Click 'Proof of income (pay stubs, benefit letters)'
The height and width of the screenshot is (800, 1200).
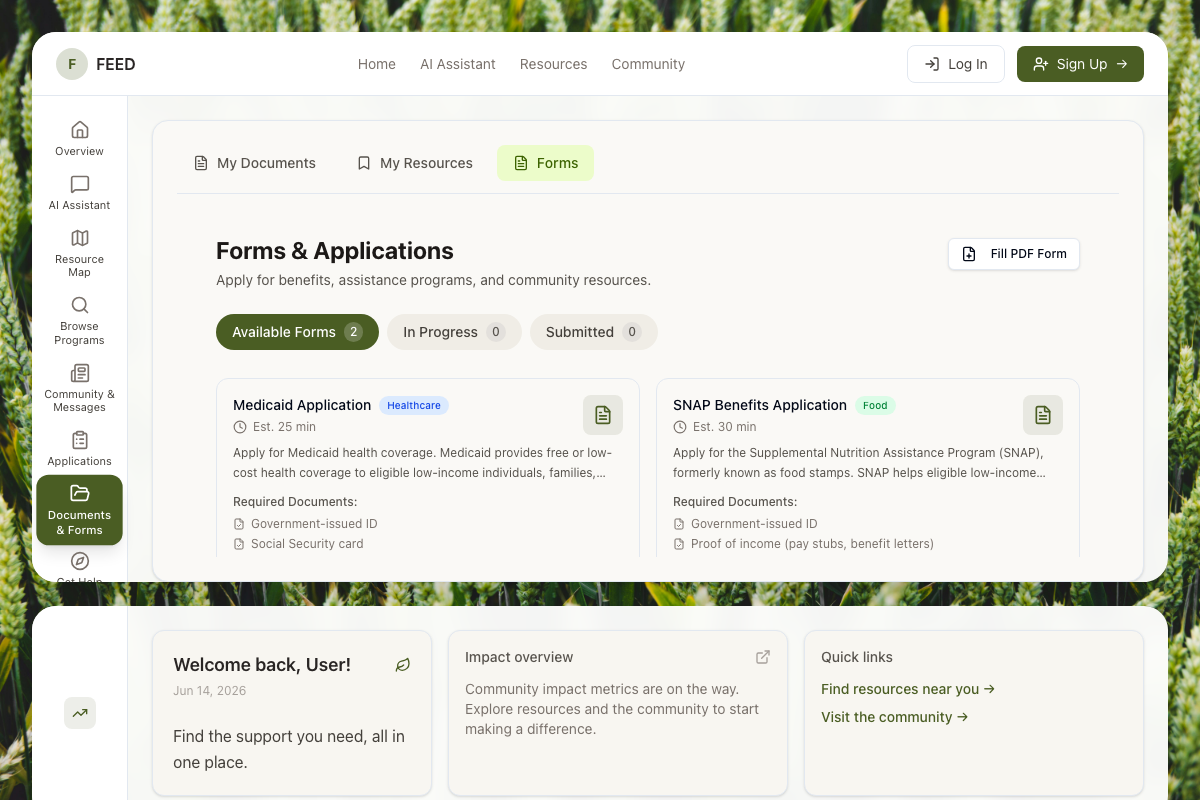(x=812, y=544)
